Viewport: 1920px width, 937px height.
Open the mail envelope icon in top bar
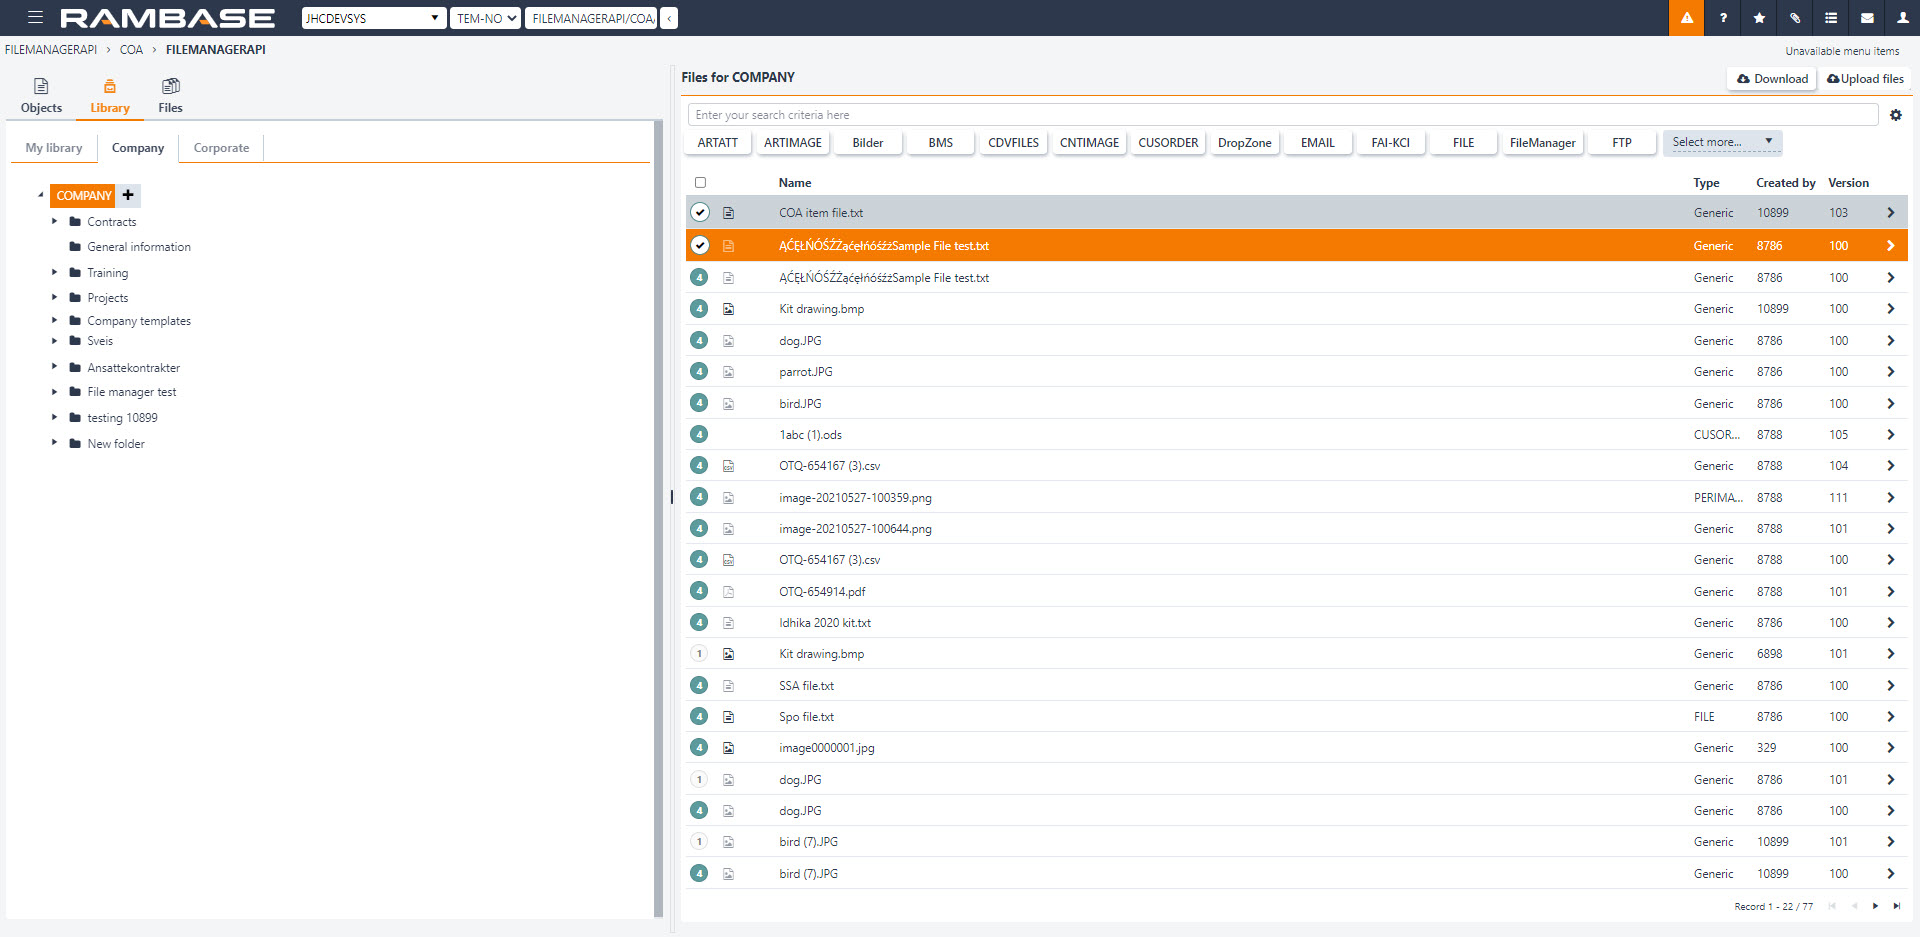click(1866, 18)
